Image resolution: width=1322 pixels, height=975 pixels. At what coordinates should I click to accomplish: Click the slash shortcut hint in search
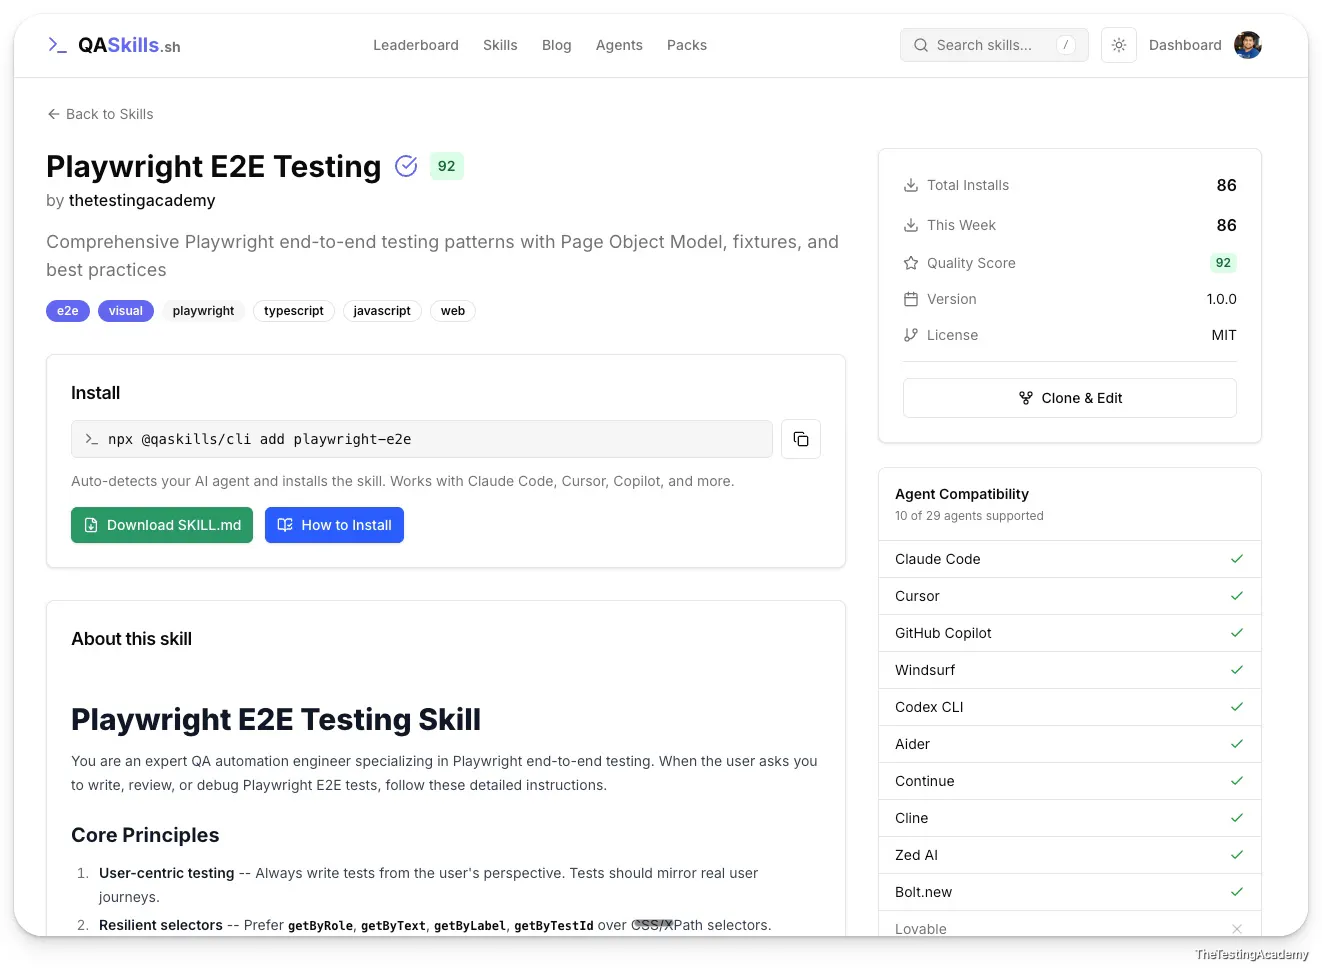pyautogui.click(x=1066, y=45)
